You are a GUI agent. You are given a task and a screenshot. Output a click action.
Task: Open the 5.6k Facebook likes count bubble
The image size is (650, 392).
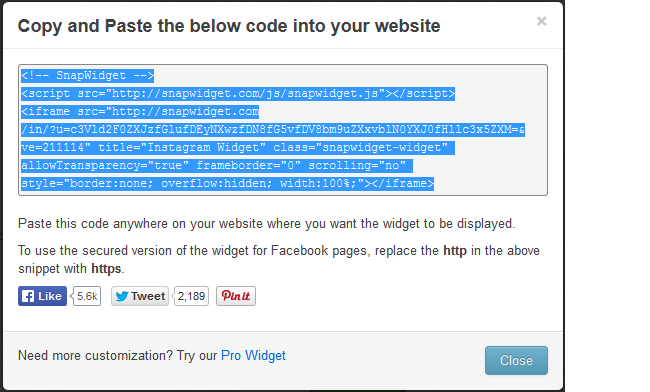click(86, 296)
